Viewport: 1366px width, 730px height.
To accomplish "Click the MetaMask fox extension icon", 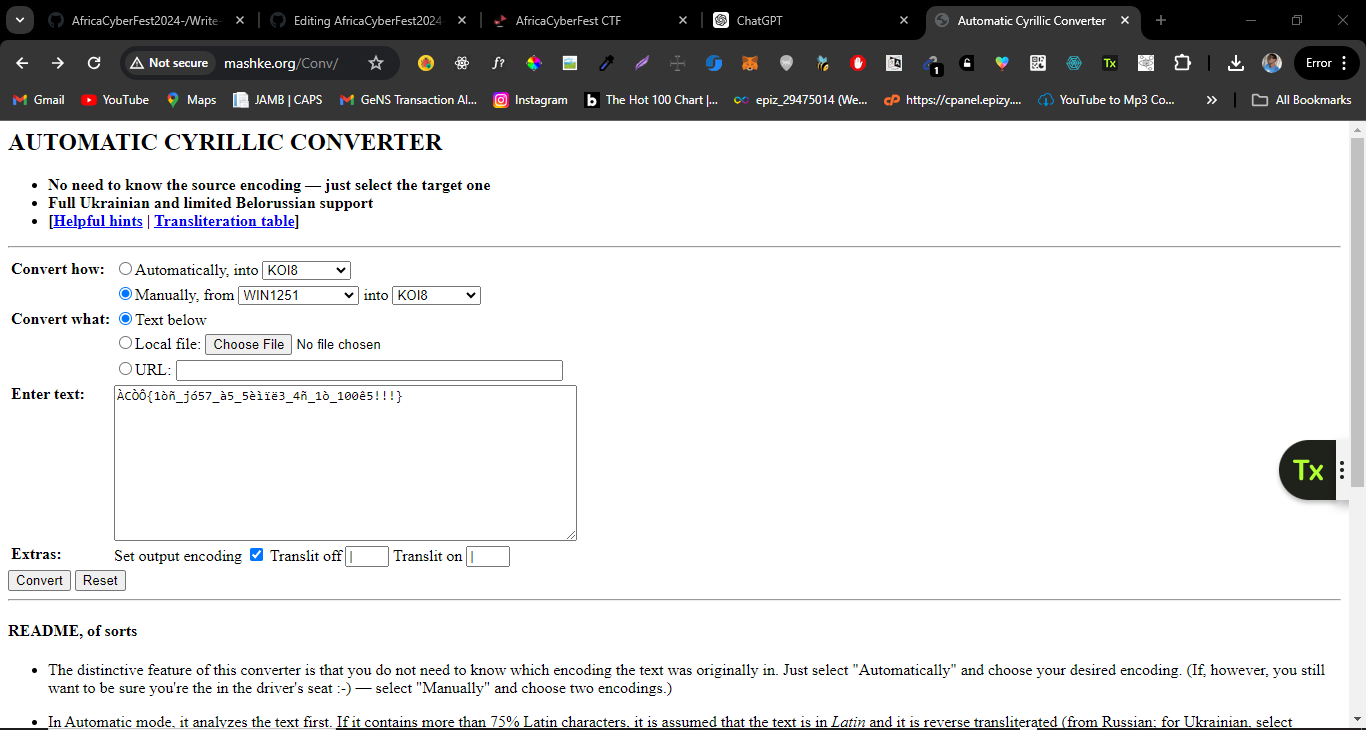I will click(749, 63).
